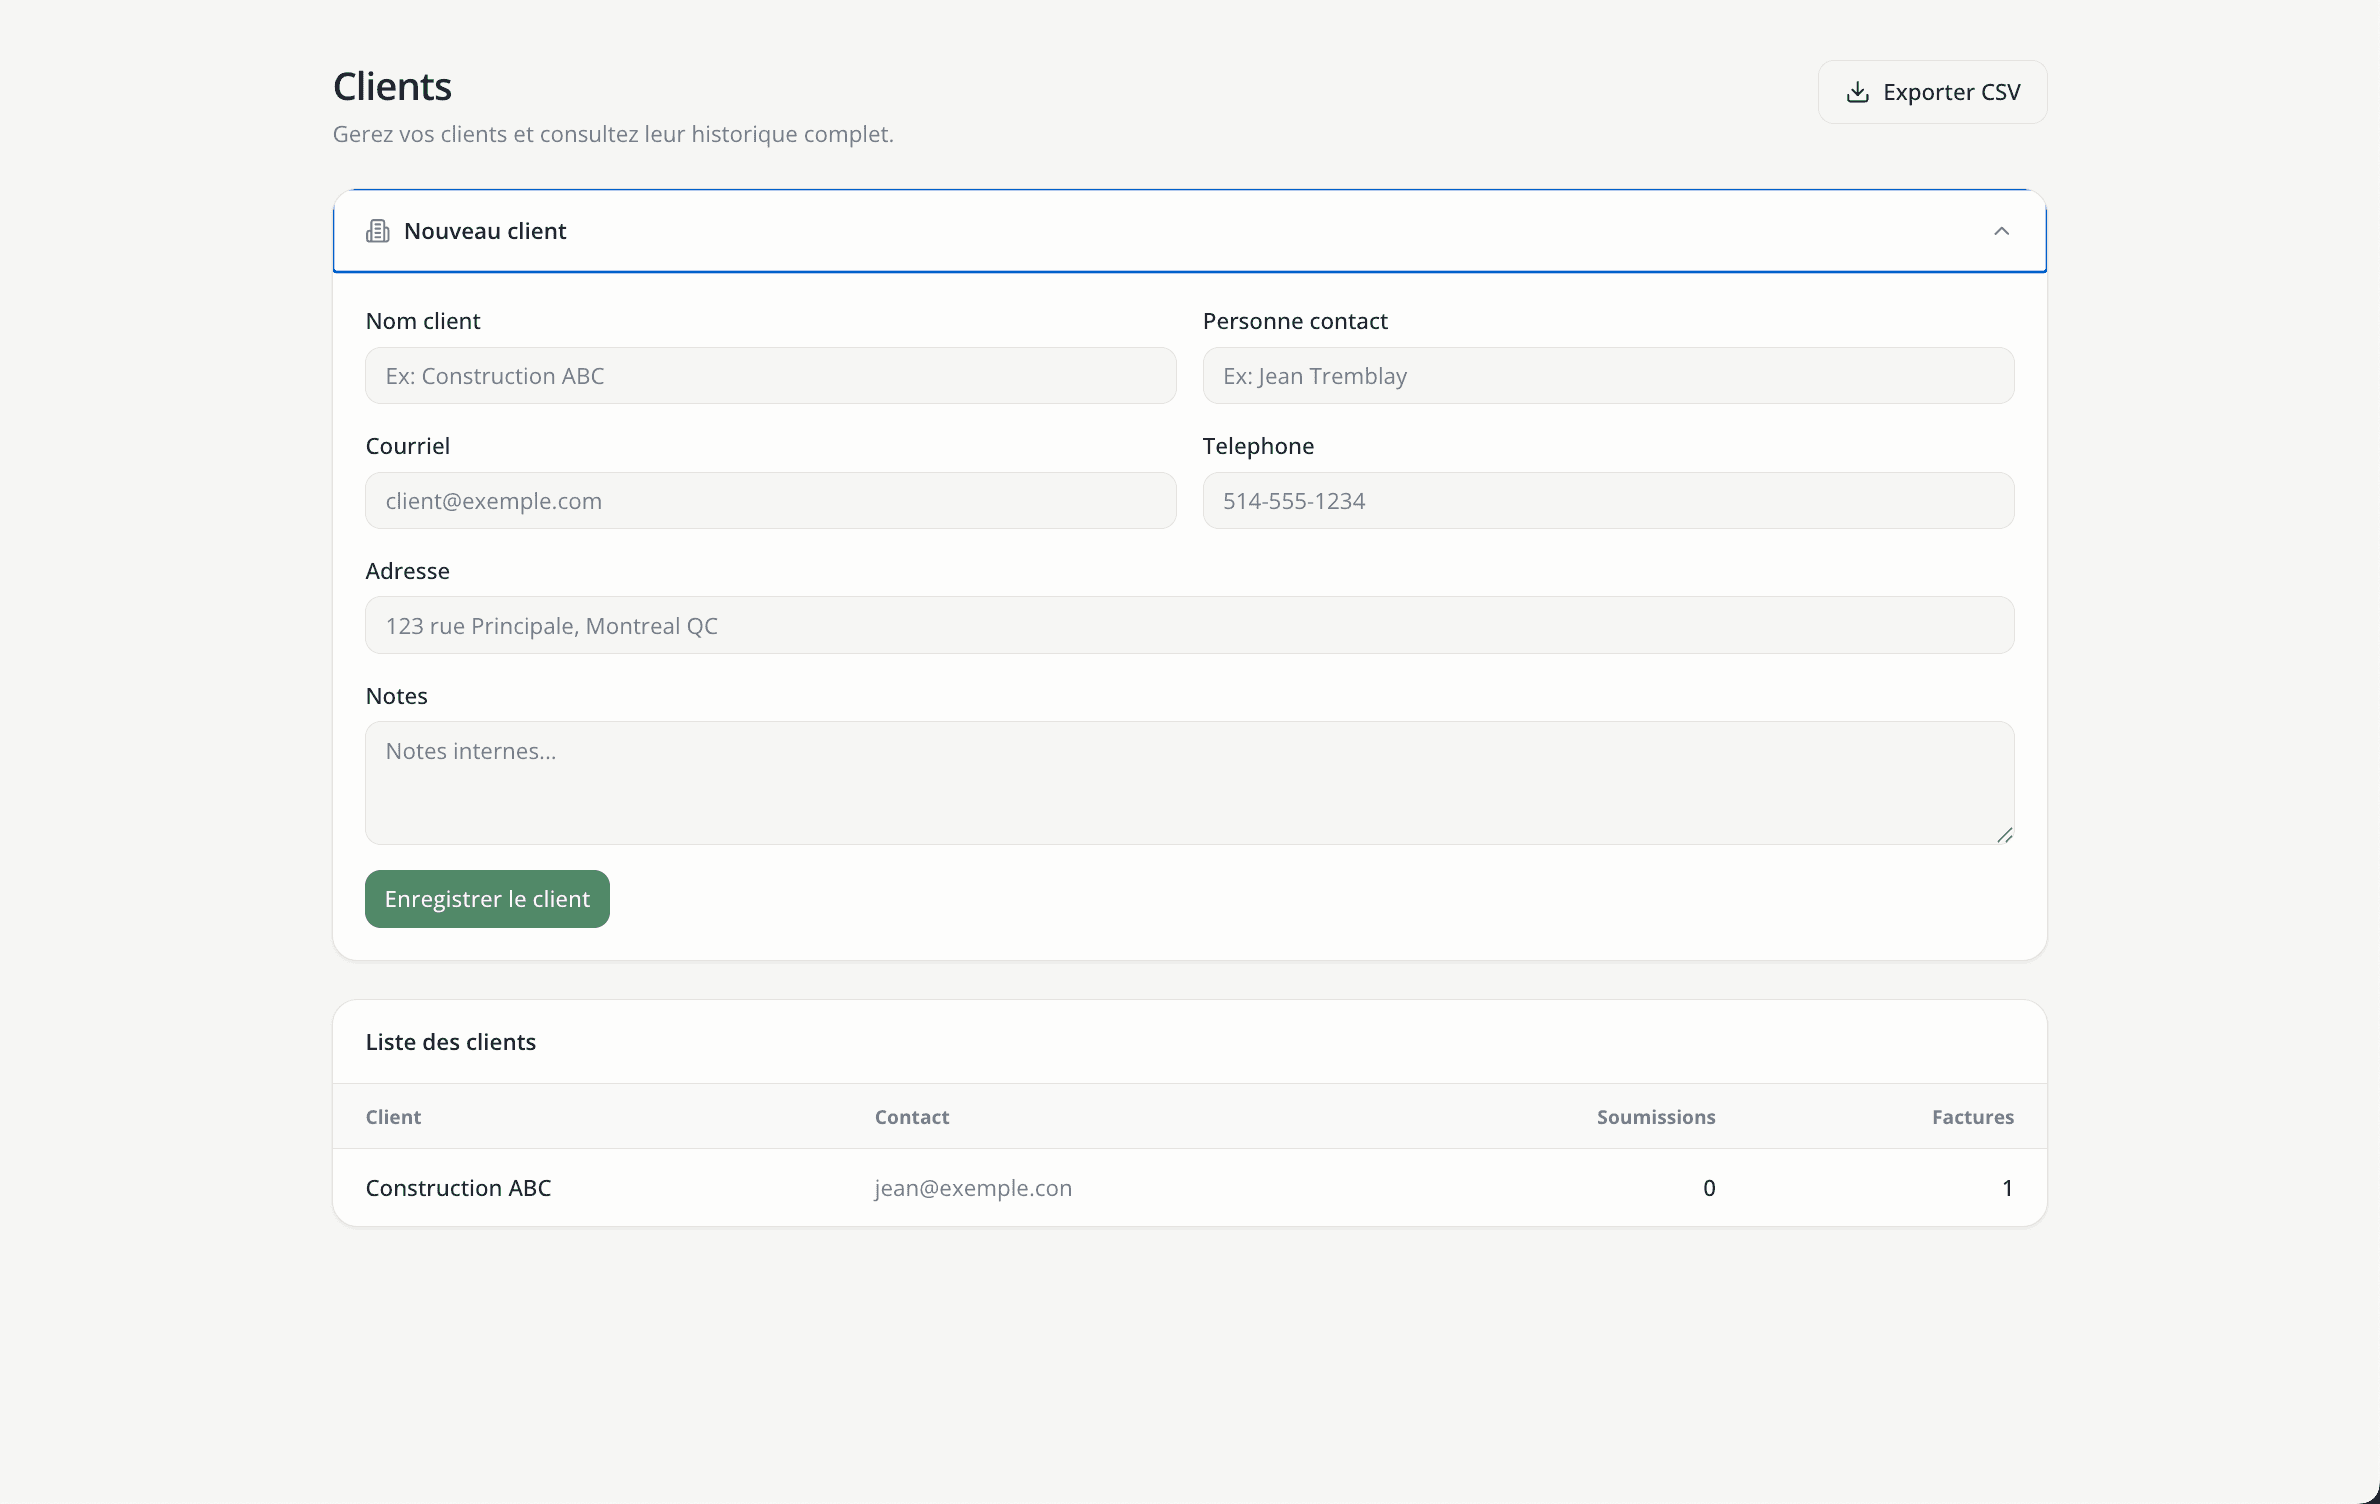Select the Construction ABC client row

point(459,1188)
